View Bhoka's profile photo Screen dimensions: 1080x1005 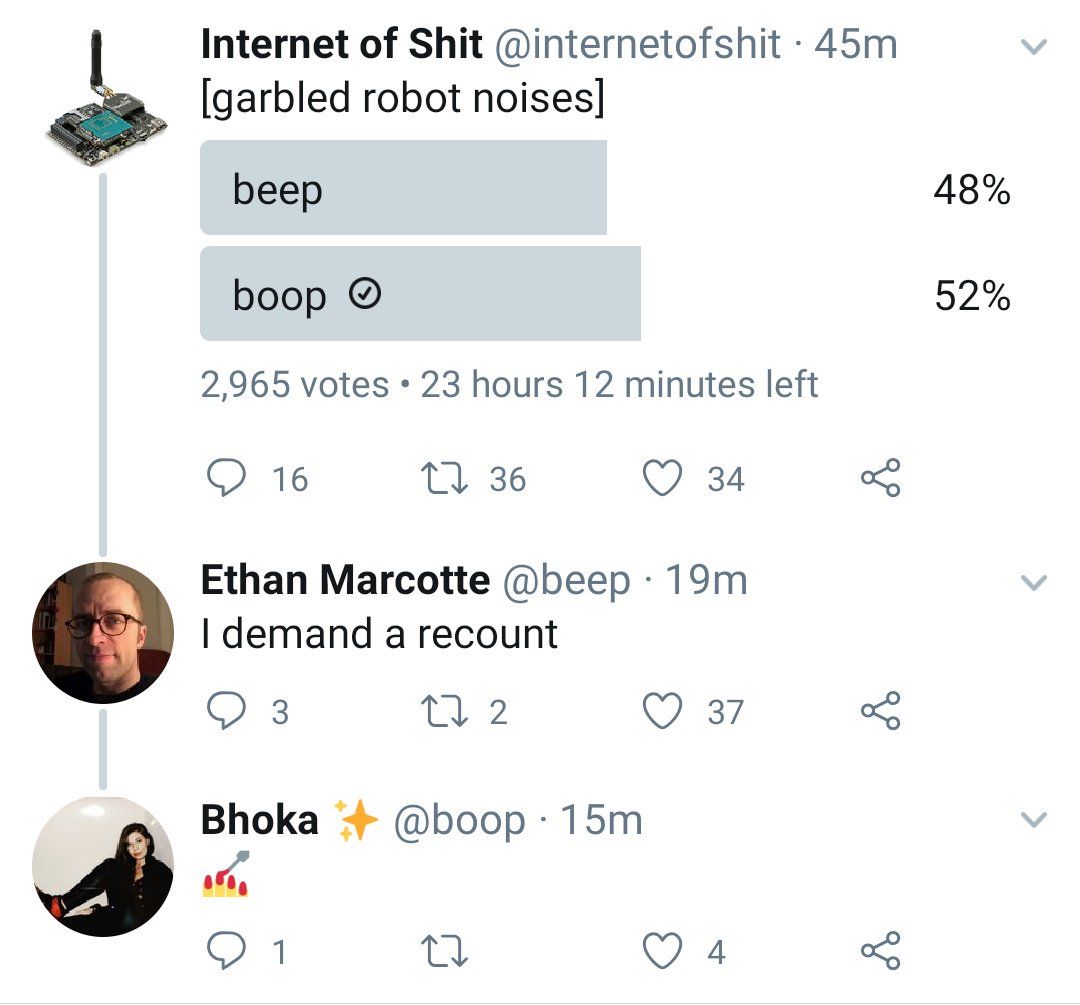pos(103,867)
